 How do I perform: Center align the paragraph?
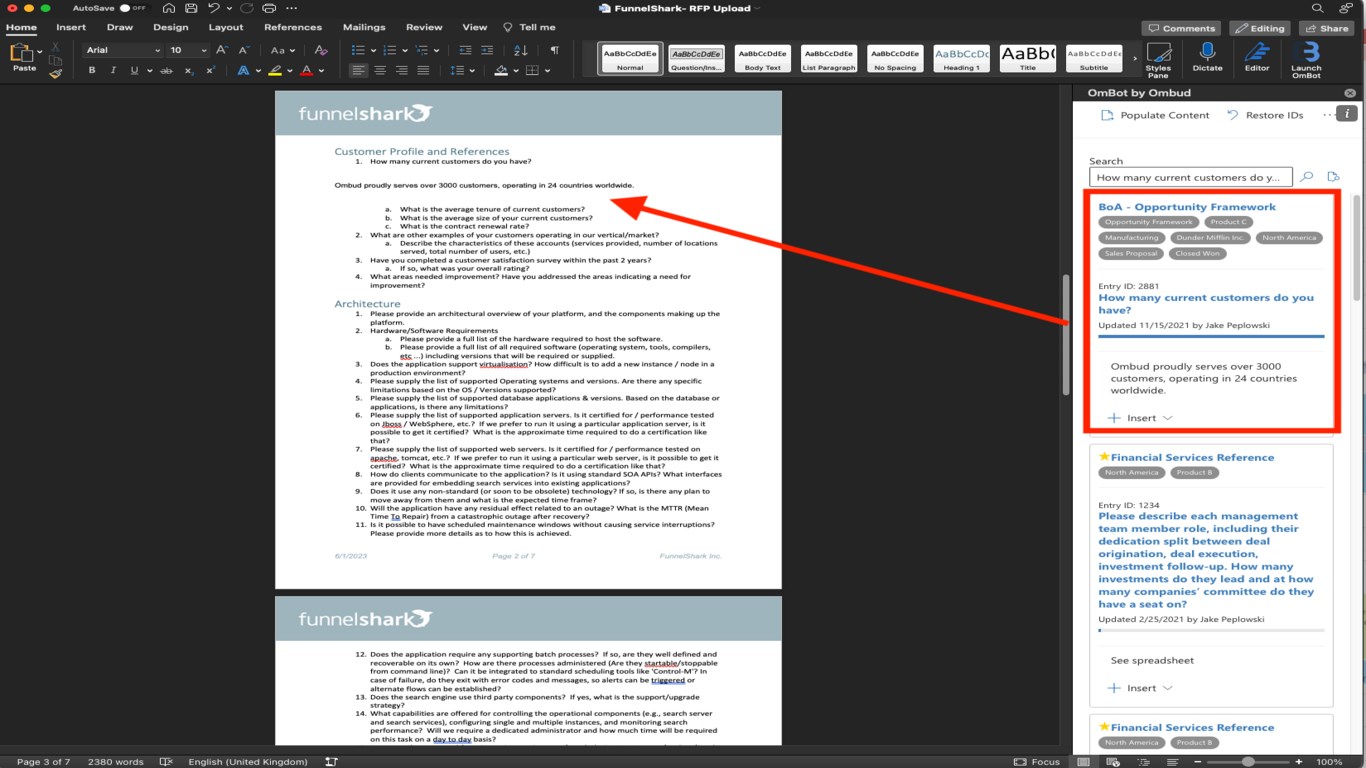pyautogui.click(x=380, y=71)
